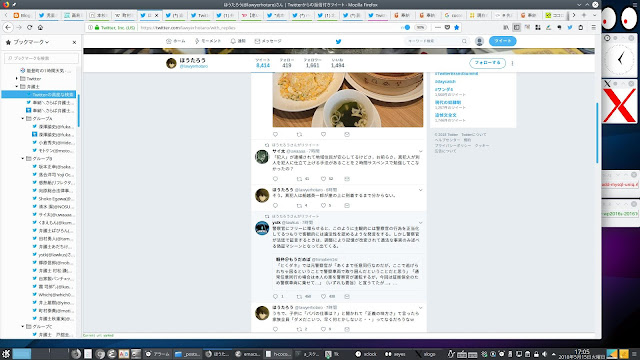Viewport: 640px width, 360px height.
Task: Click the フォローする follow button
Action: click(x=487, y=63)
